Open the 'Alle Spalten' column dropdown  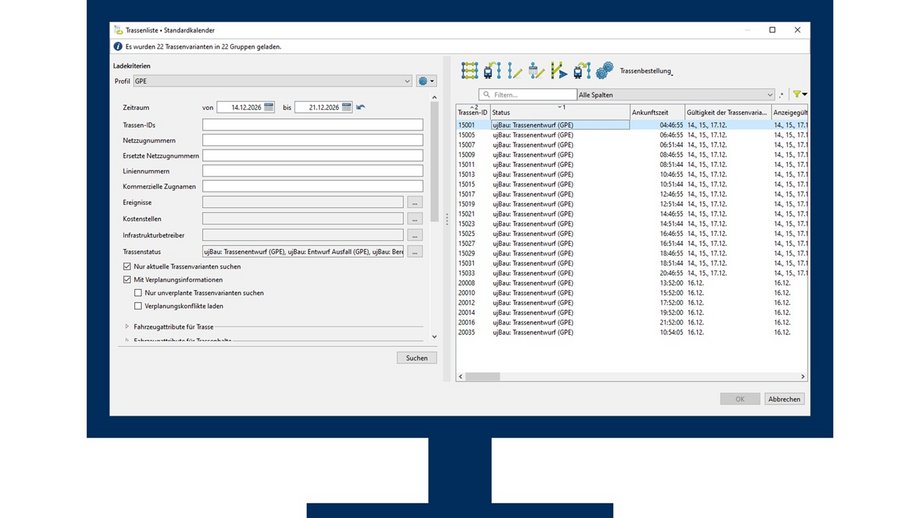tap(676, 94)
